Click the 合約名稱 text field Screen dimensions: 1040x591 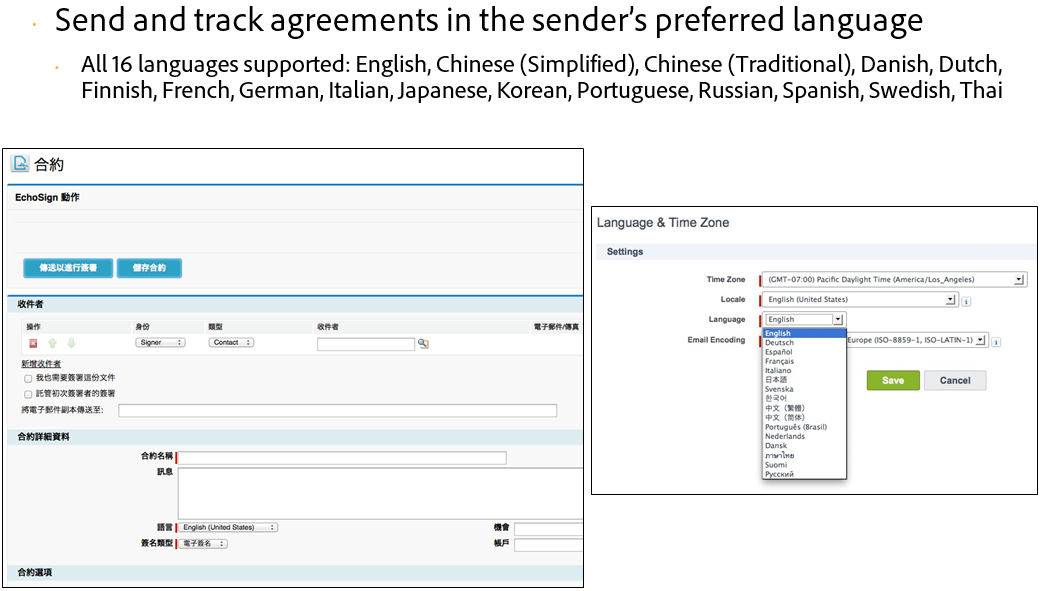(x=342, y=458)
